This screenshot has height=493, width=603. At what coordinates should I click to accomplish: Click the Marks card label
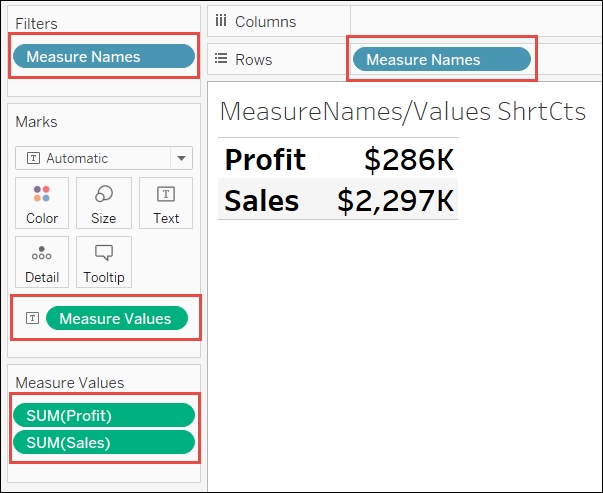pos(36,122)
